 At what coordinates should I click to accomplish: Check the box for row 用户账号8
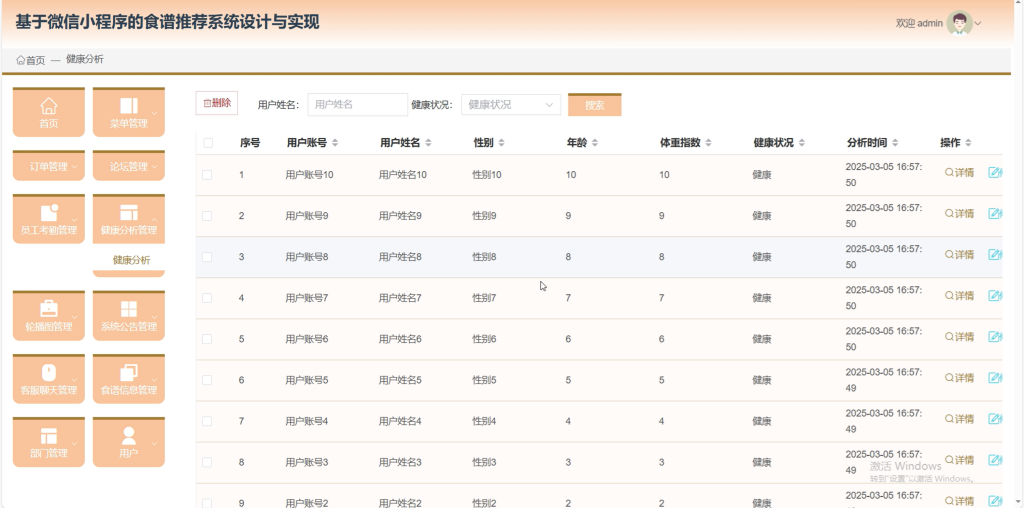207,257
